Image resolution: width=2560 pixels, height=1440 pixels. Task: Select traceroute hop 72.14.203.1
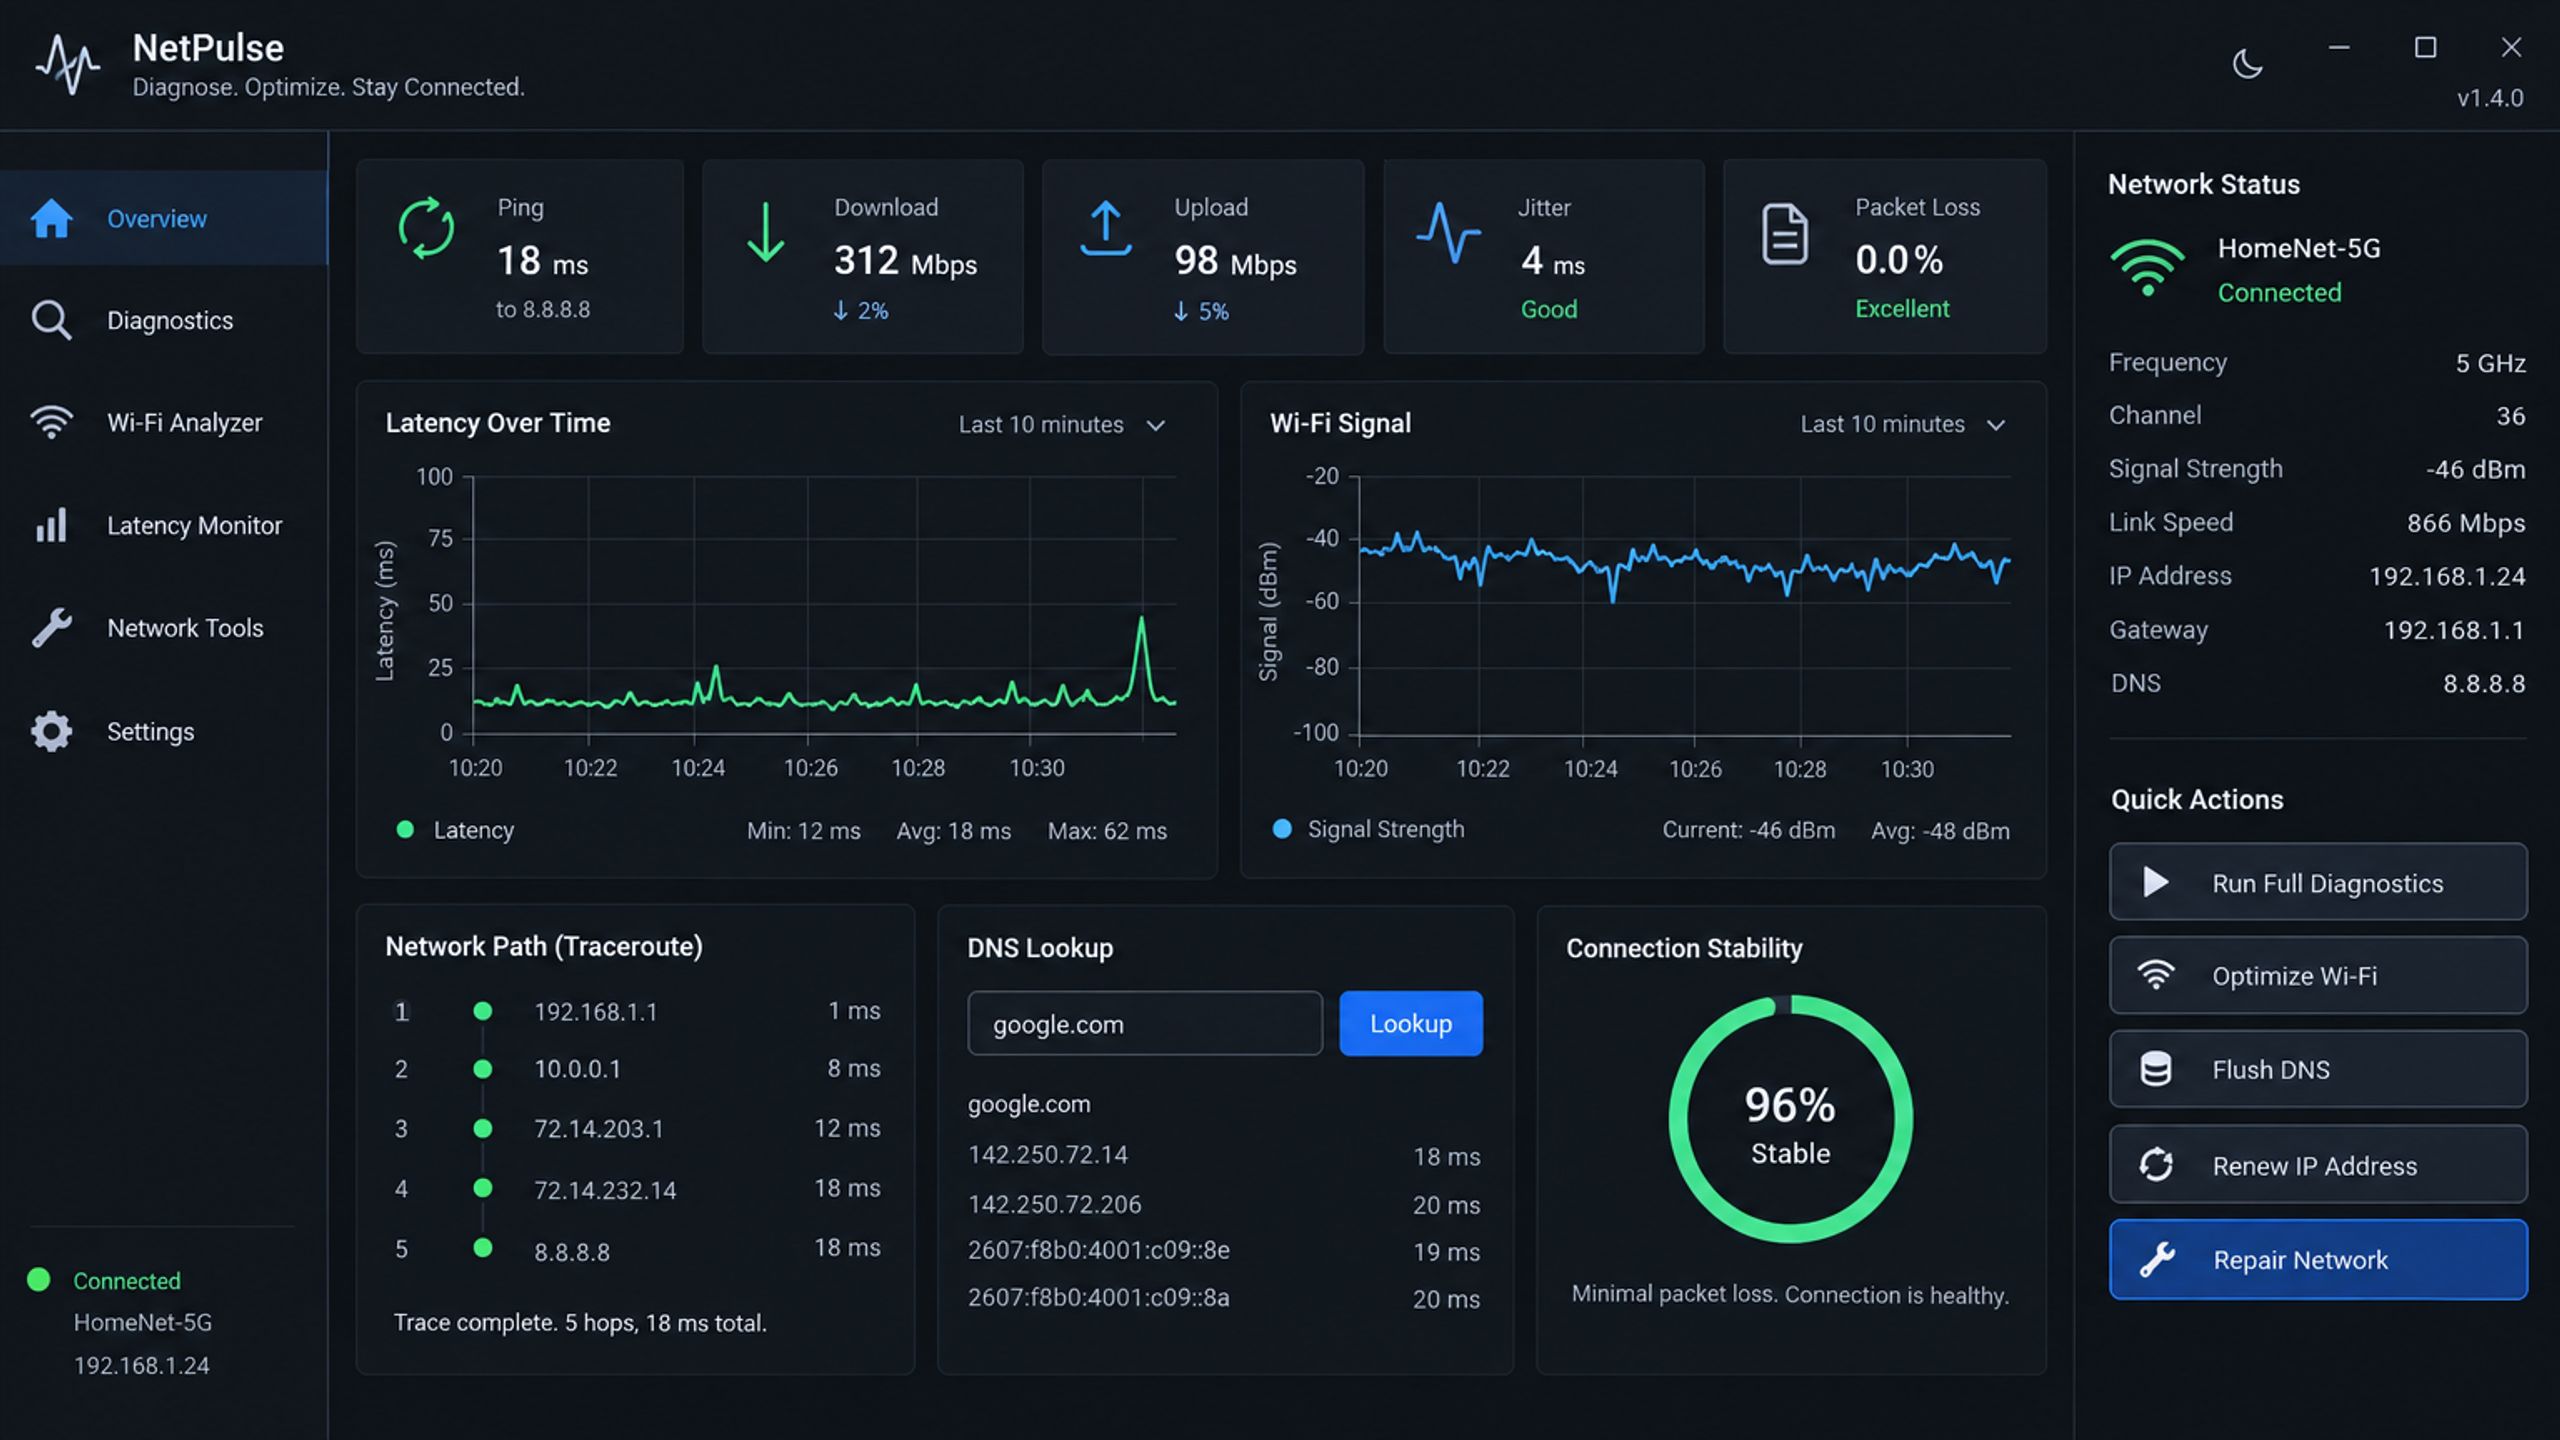point(636,1128)
